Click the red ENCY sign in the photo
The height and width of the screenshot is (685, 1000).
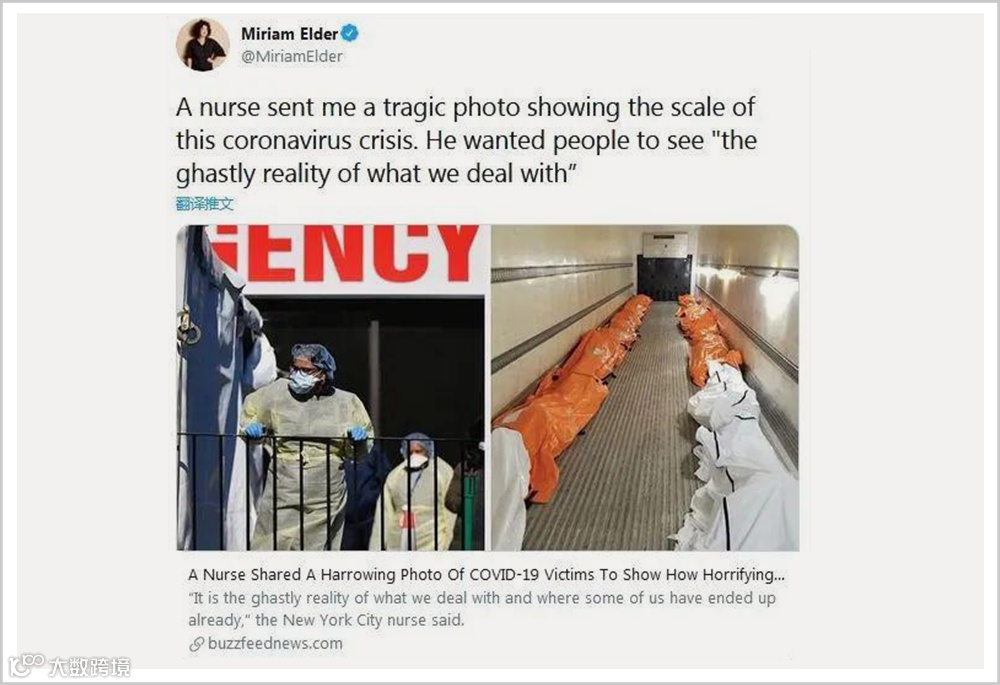[x=346, y=253]
